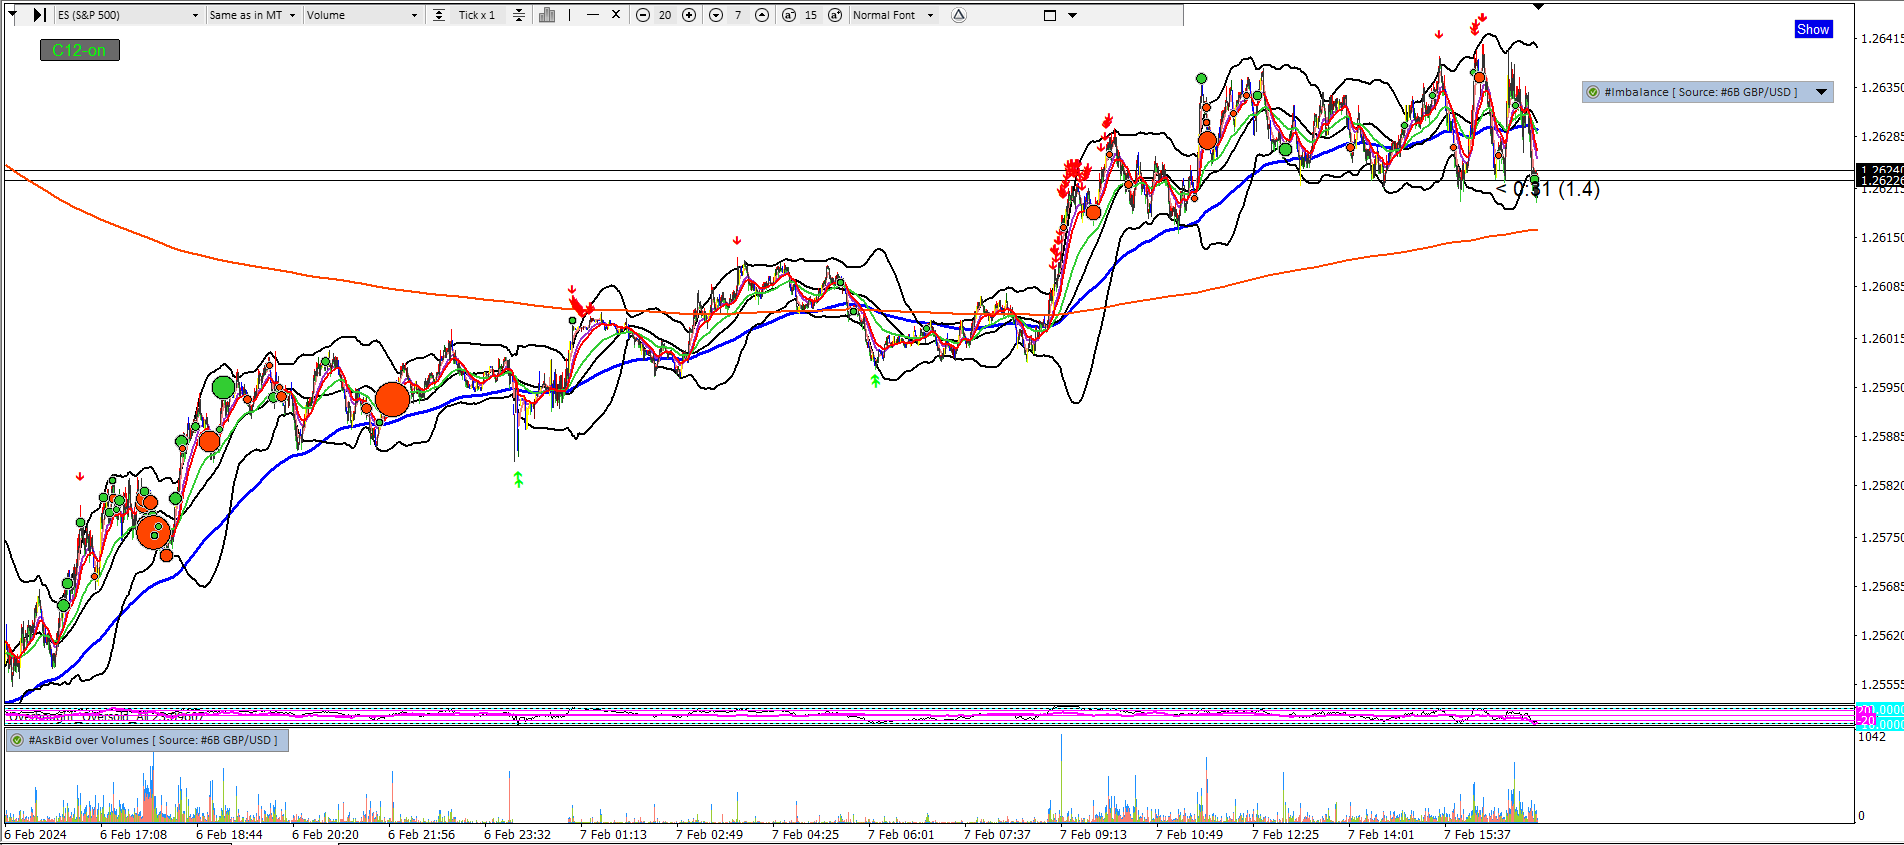Click the '#AskBid over Volumes' indicator label
The width and height of the screenshot is (1904, 845).
coord(153,740)
